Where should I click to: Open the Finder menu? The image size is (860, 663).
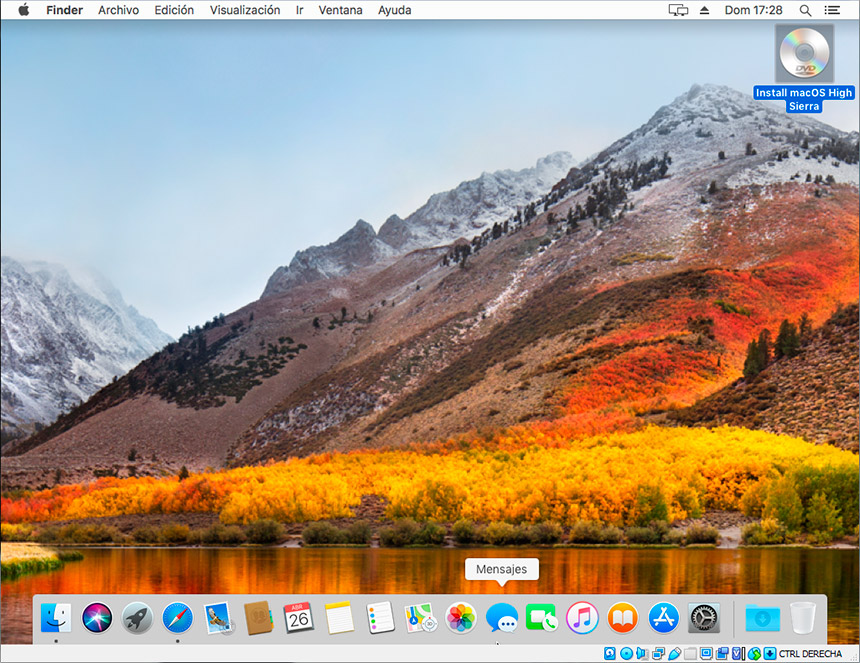pos(64,10)
